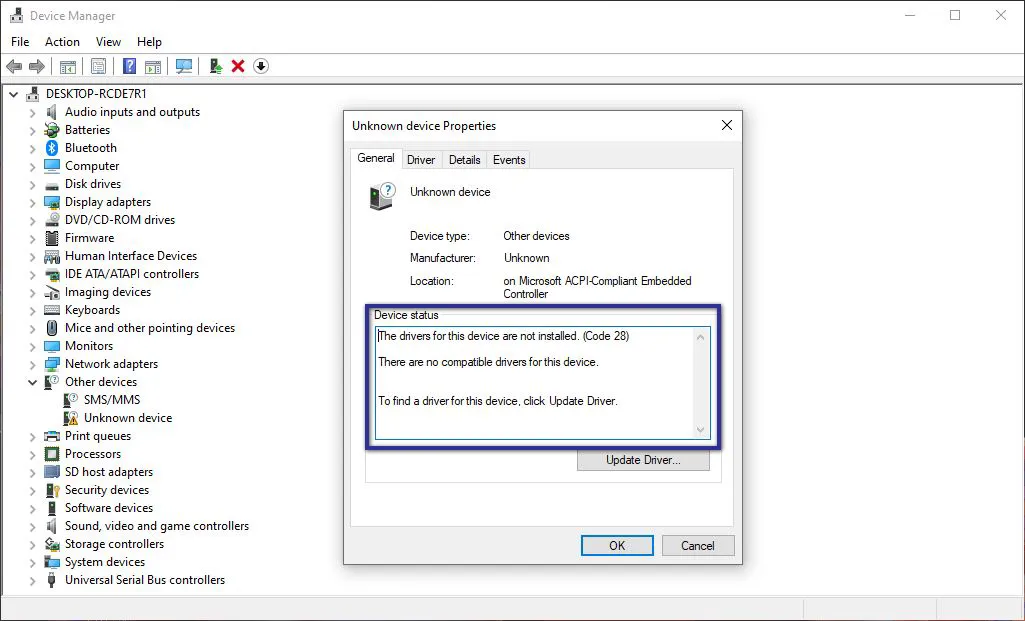Click Scan for hardware changes icon
Viewport: 1025px width, 621px height.
coord(184,66)
